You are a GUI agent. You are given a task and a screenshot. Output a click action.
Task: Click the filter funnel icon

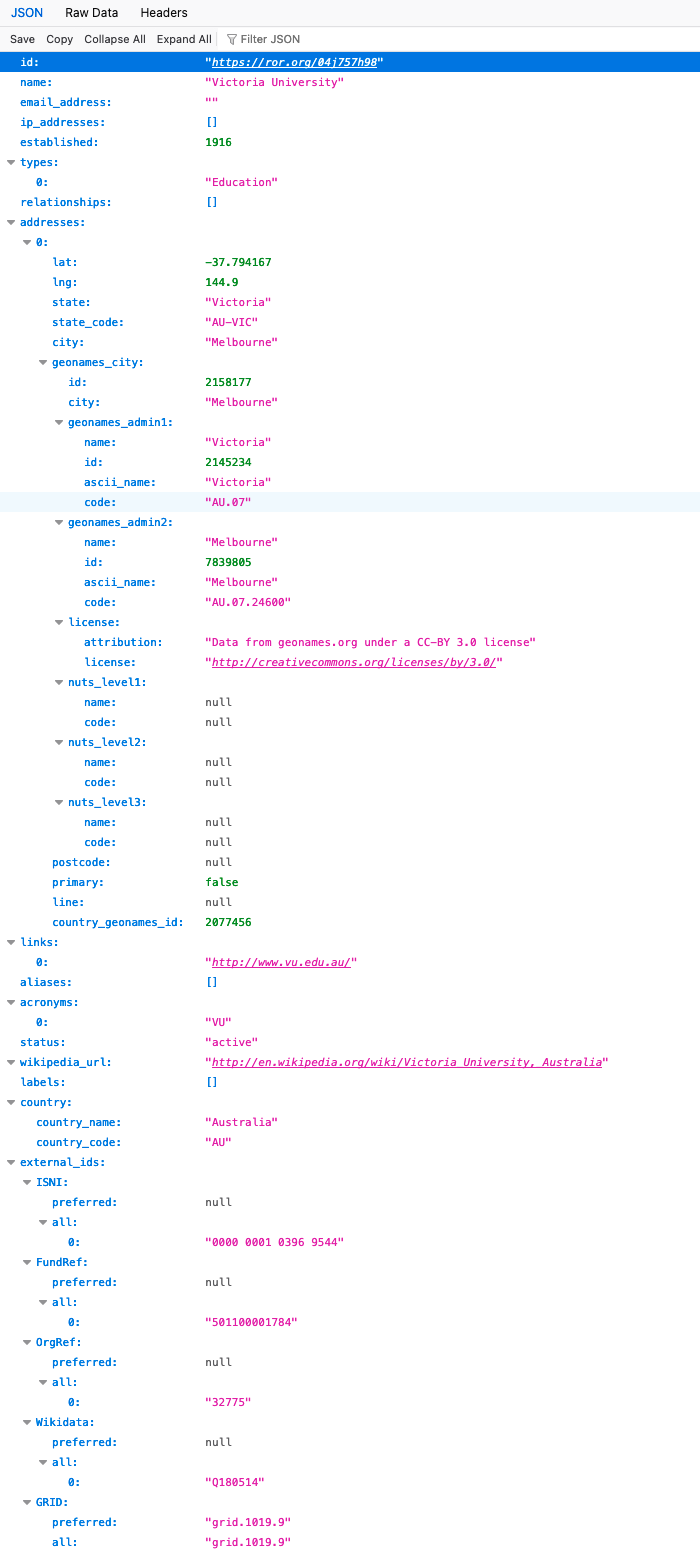pyautogui.click(x=232, y=39)
